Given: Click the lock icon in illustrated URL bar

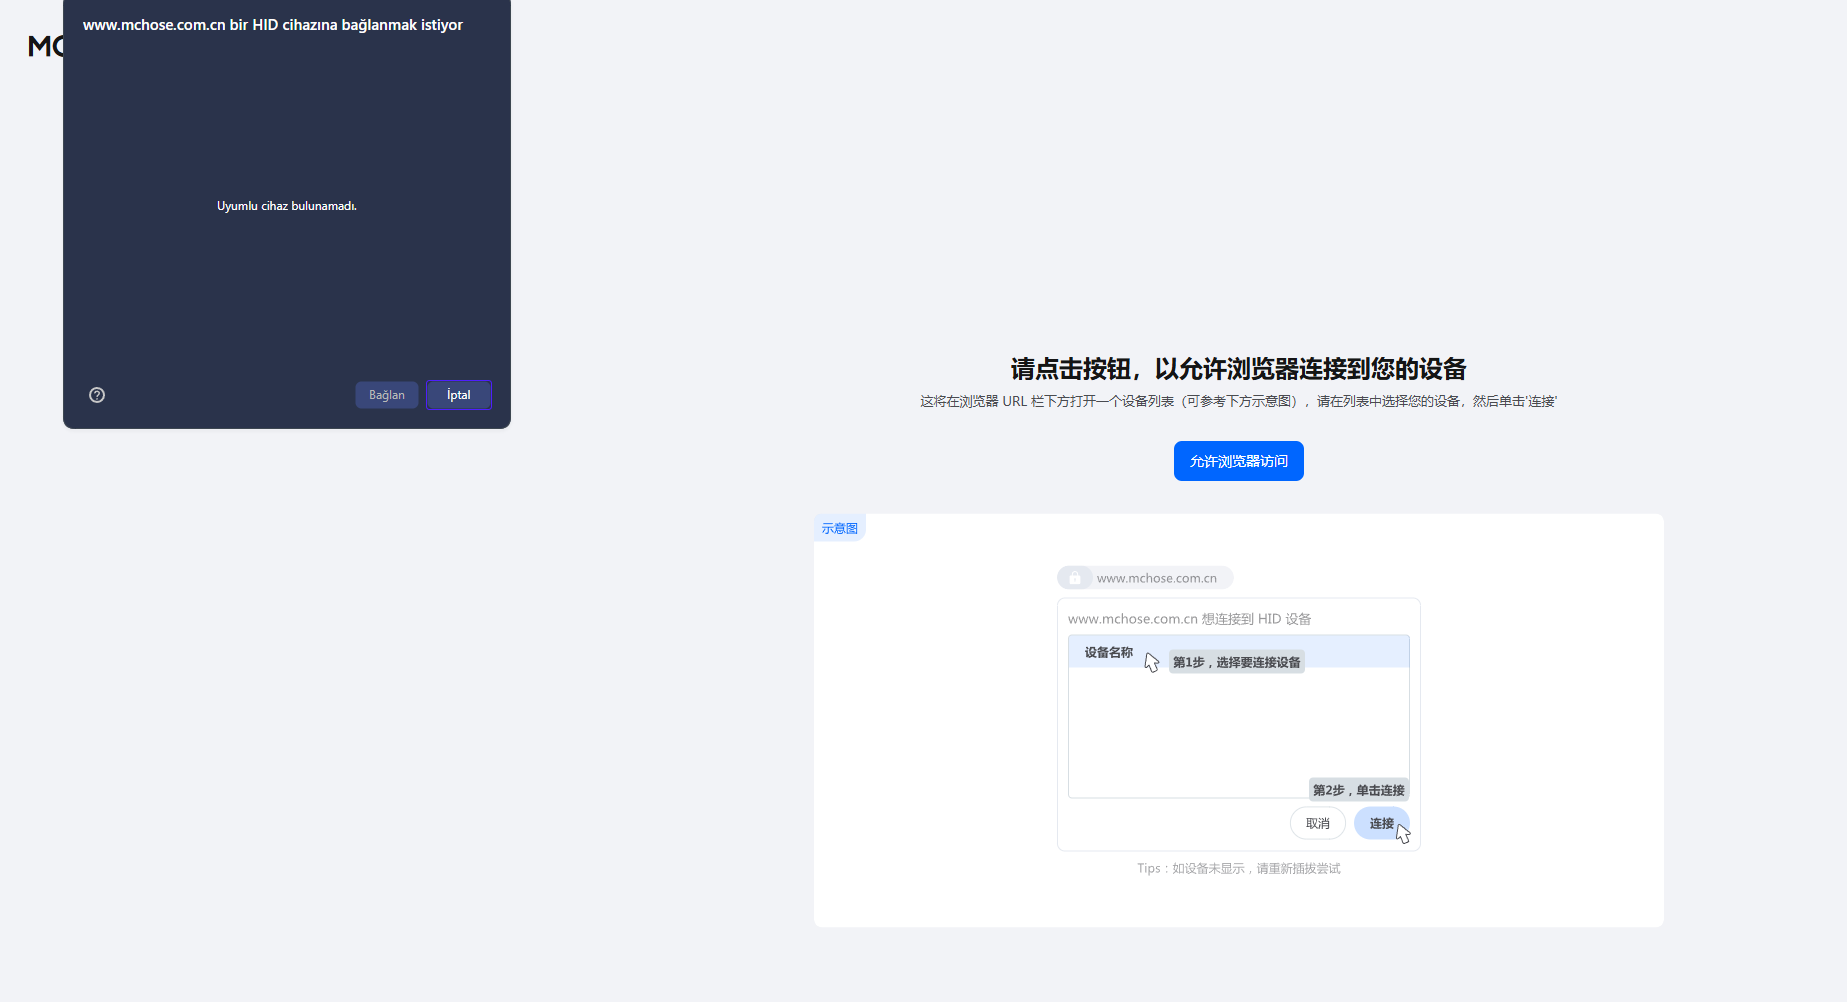Looking at the screenshot, I should 1075,578.
